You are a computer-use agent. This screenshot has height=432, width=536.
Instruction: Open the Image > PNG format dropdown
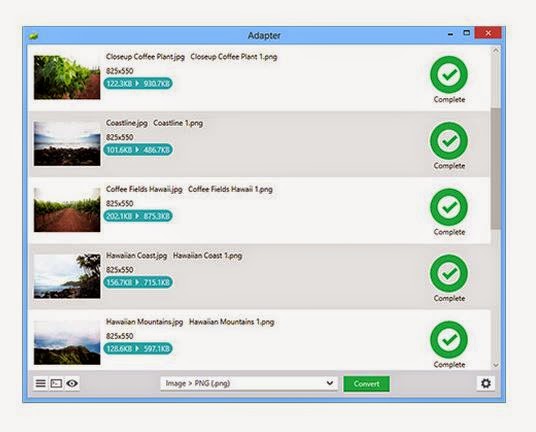[249, 383]
